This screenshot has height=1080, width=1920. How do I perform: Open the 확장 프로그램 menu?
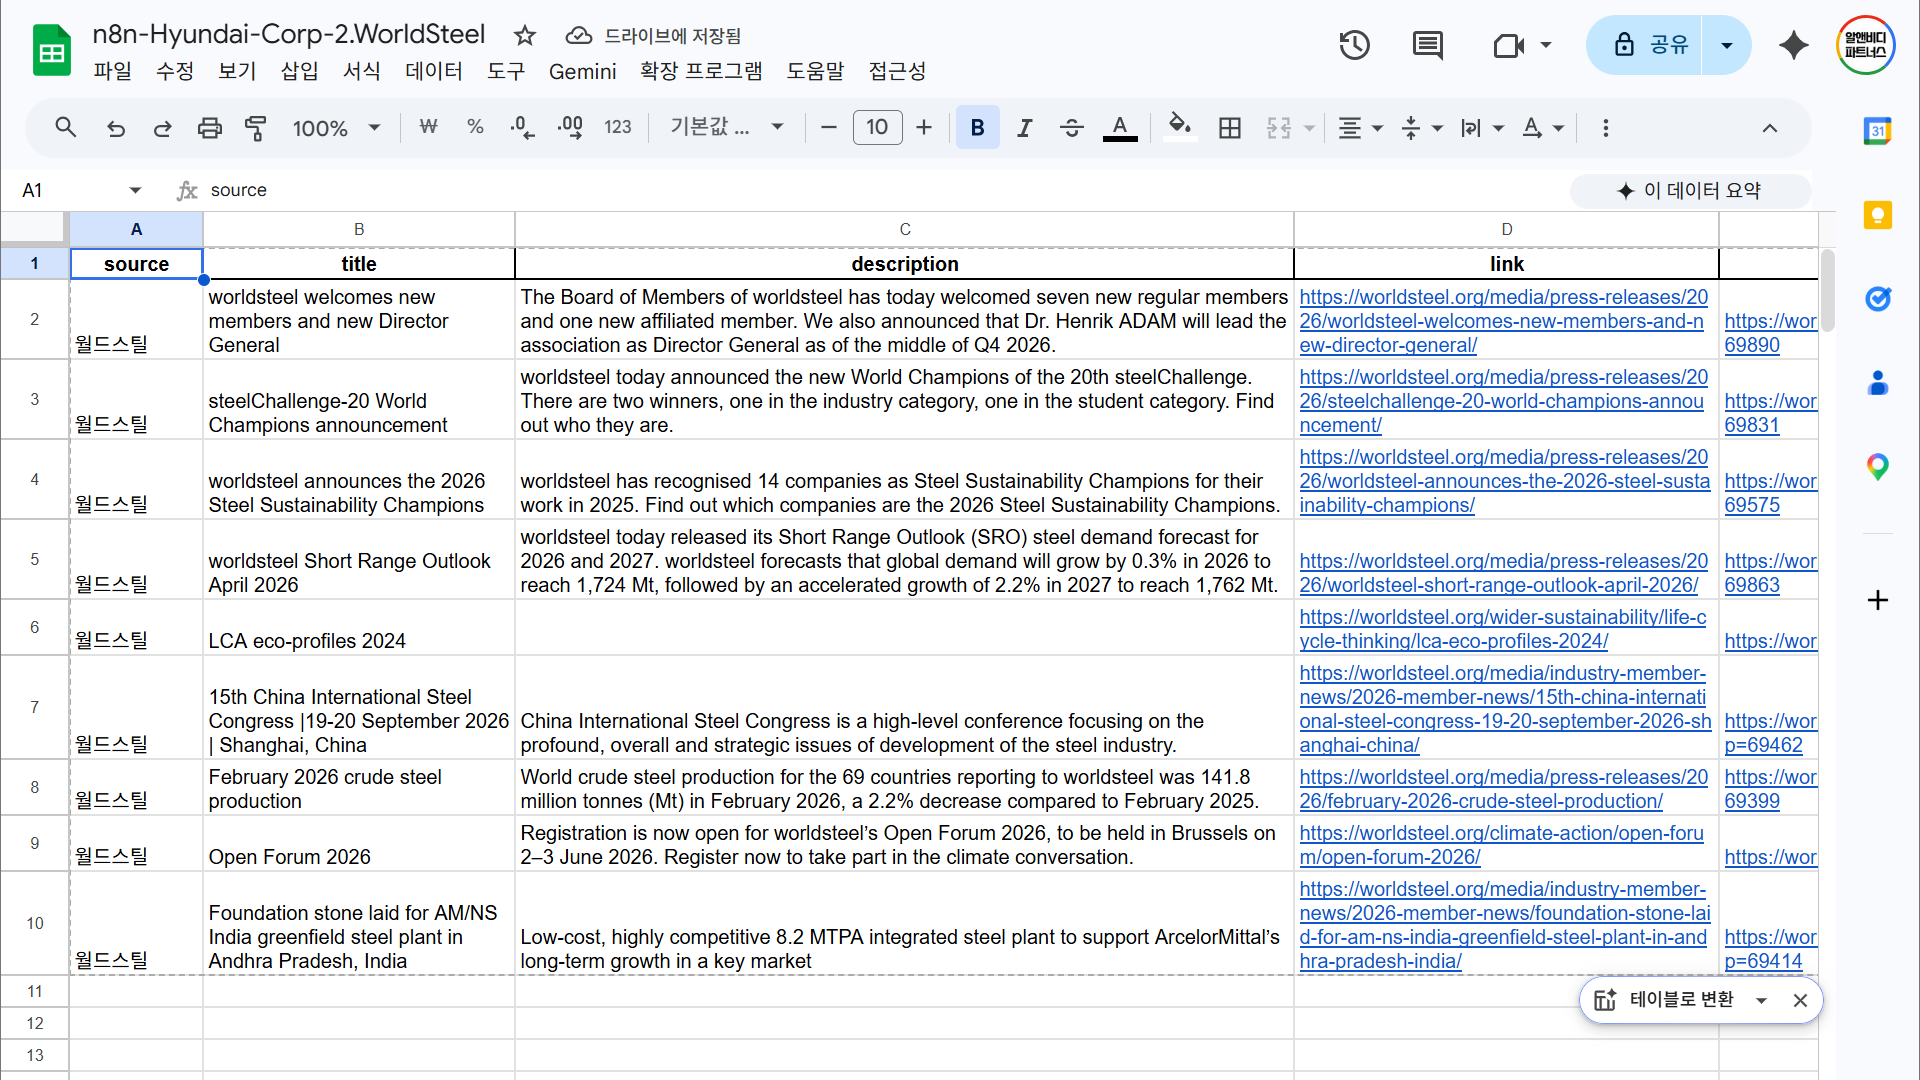pos(701,71)
